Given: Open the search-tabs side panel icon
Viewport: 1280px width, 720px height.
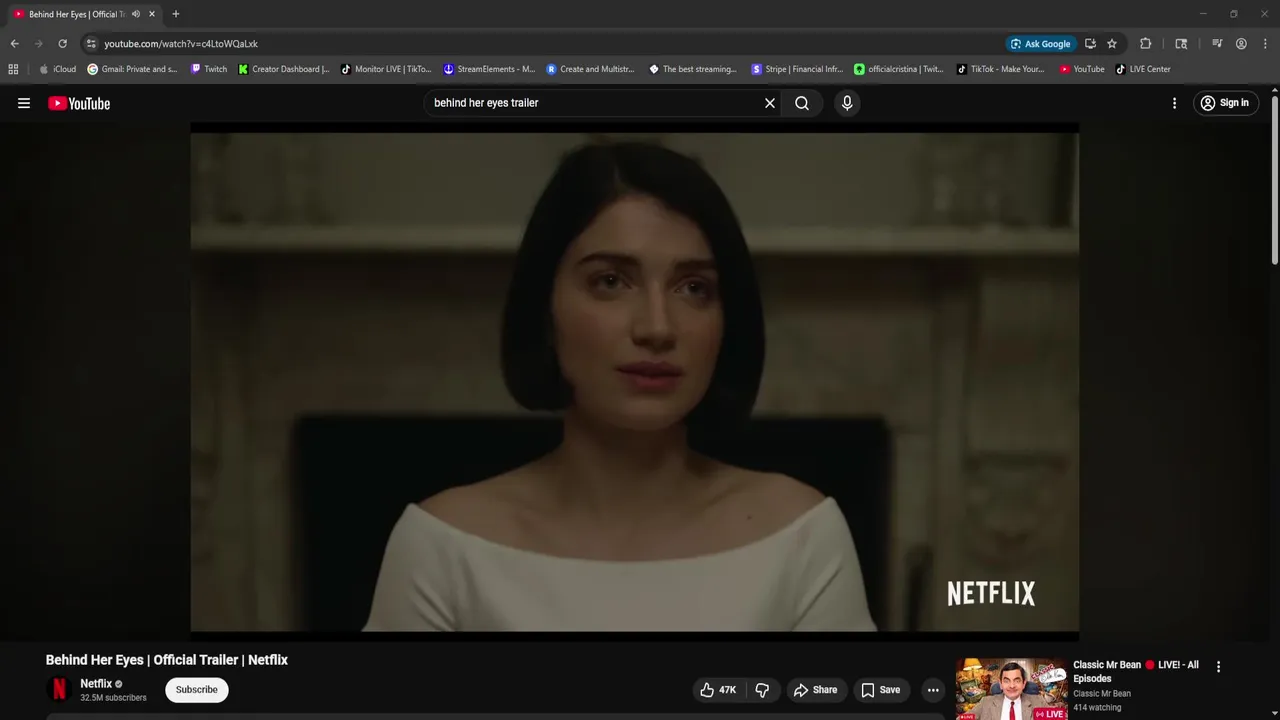Looking at the screenshot, I should pyautogui.click(x=1181, y=44).
